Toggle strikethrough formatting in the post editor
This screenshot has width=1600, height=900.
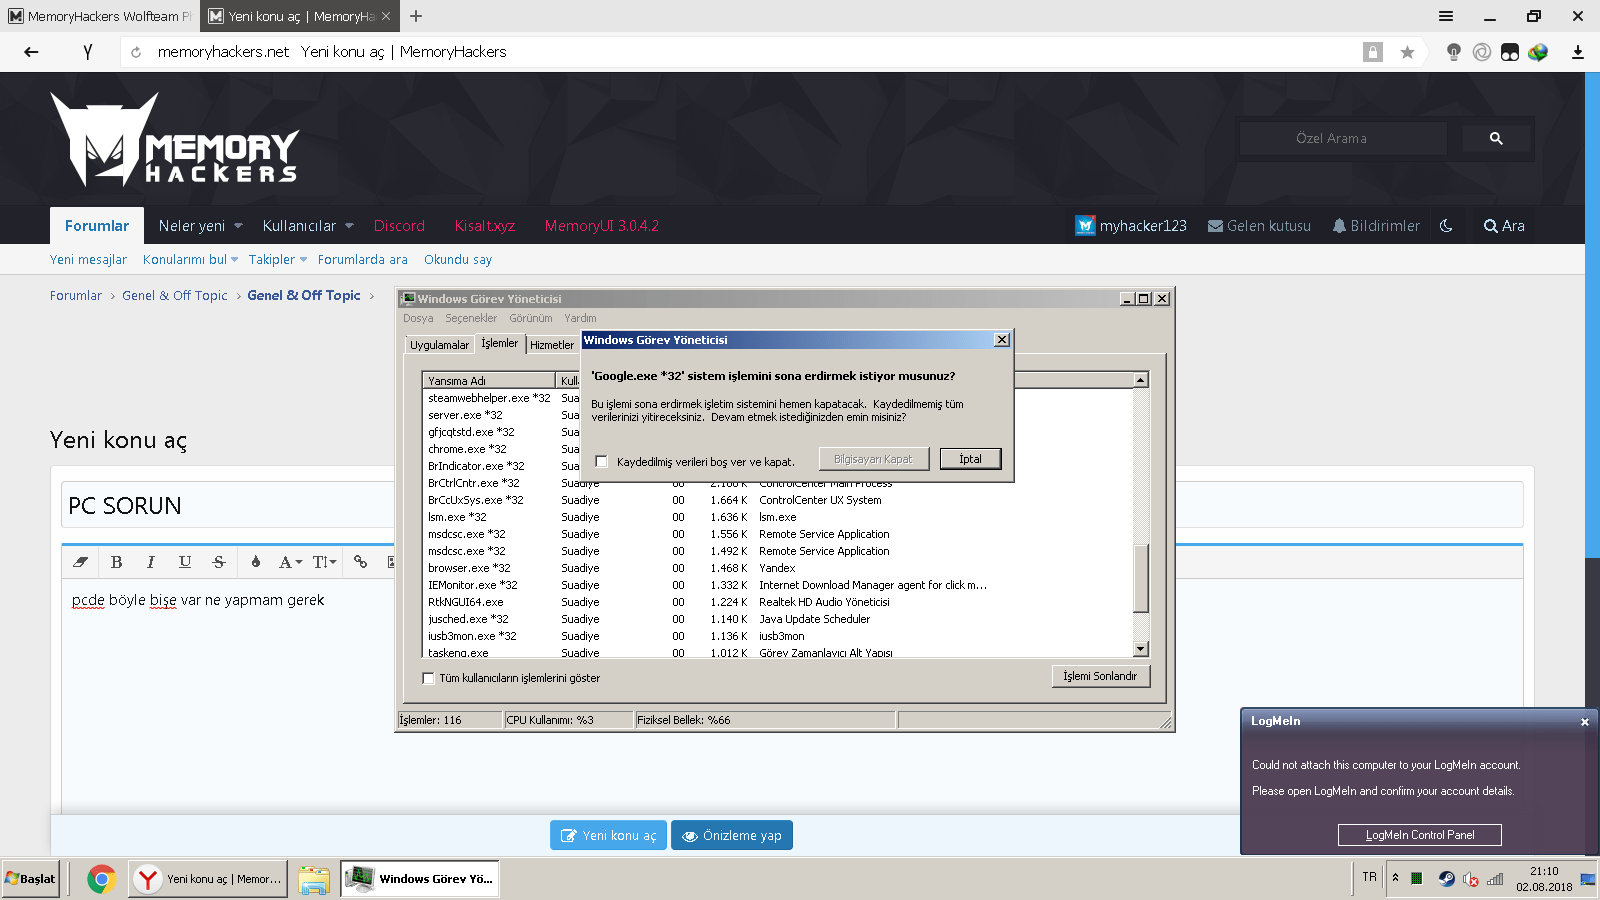[x=219, y=562]
